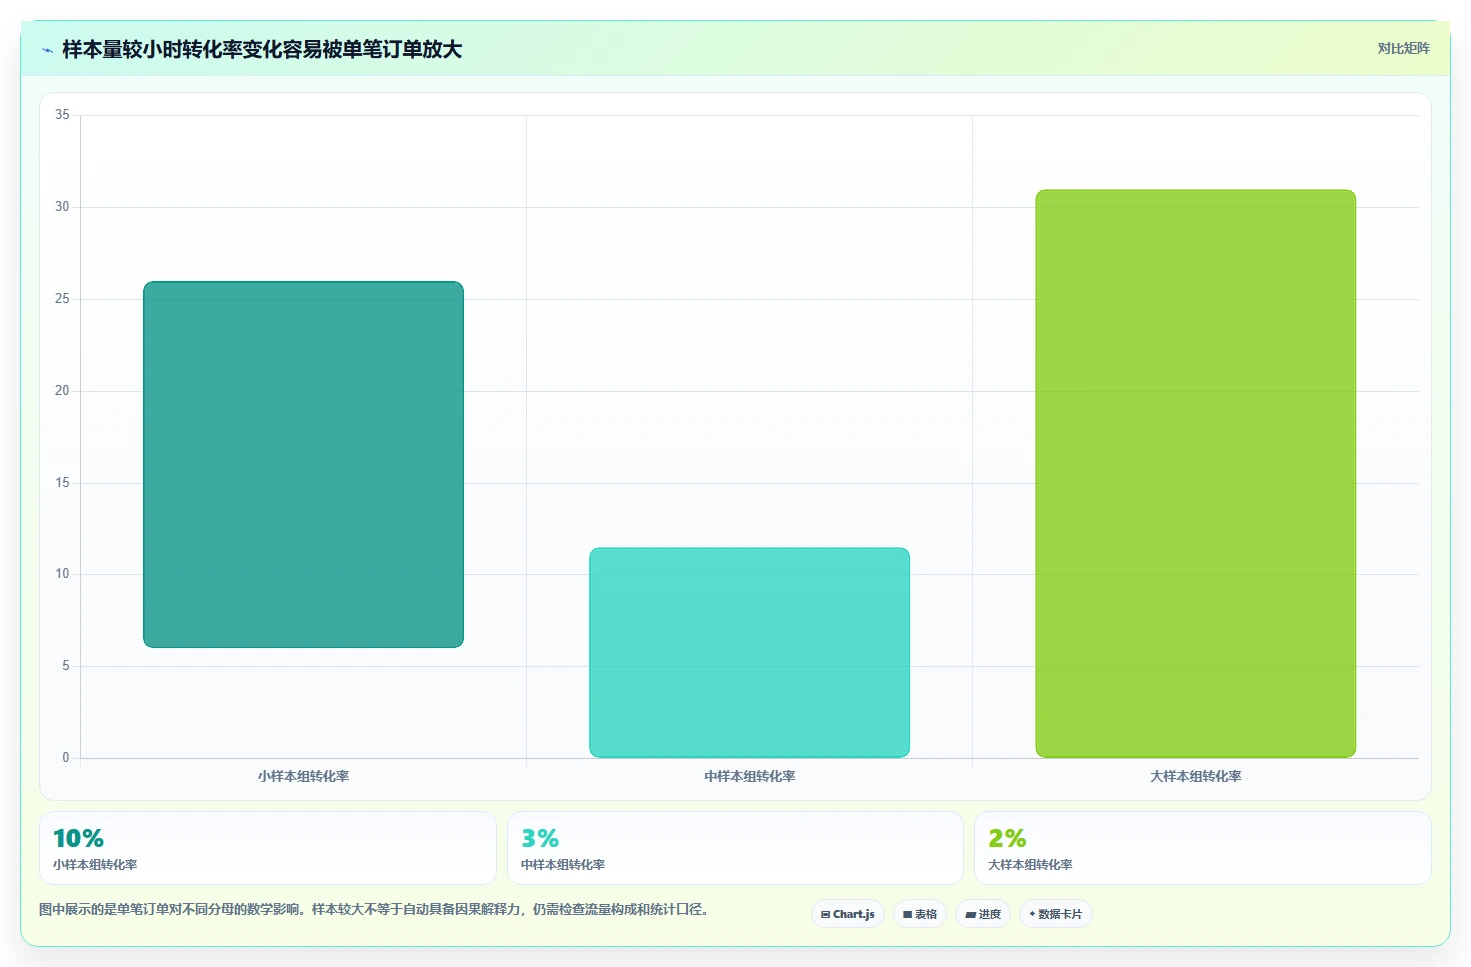This screenshot has width=1471, height=967.
Task: Click the y-axis value 5
Action: click(66, 666)
